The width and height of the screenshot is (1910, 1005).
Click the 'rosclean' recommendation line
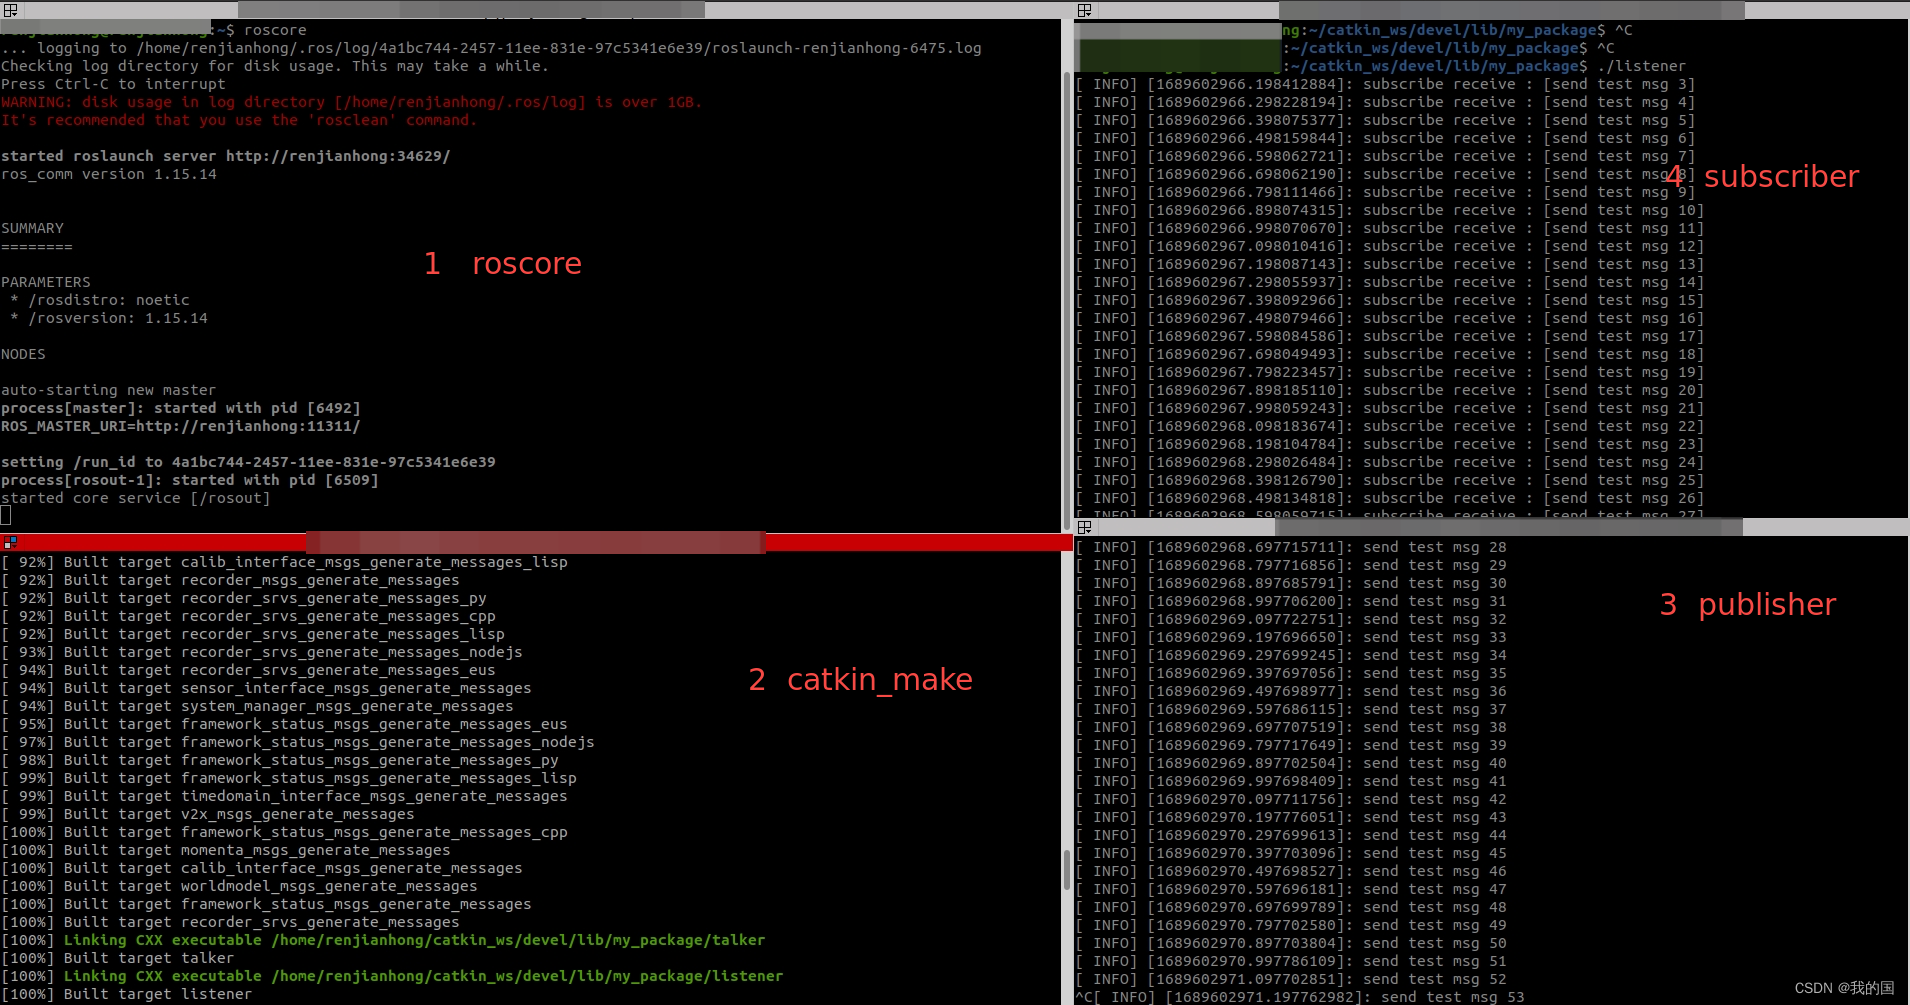coord(239,120)
